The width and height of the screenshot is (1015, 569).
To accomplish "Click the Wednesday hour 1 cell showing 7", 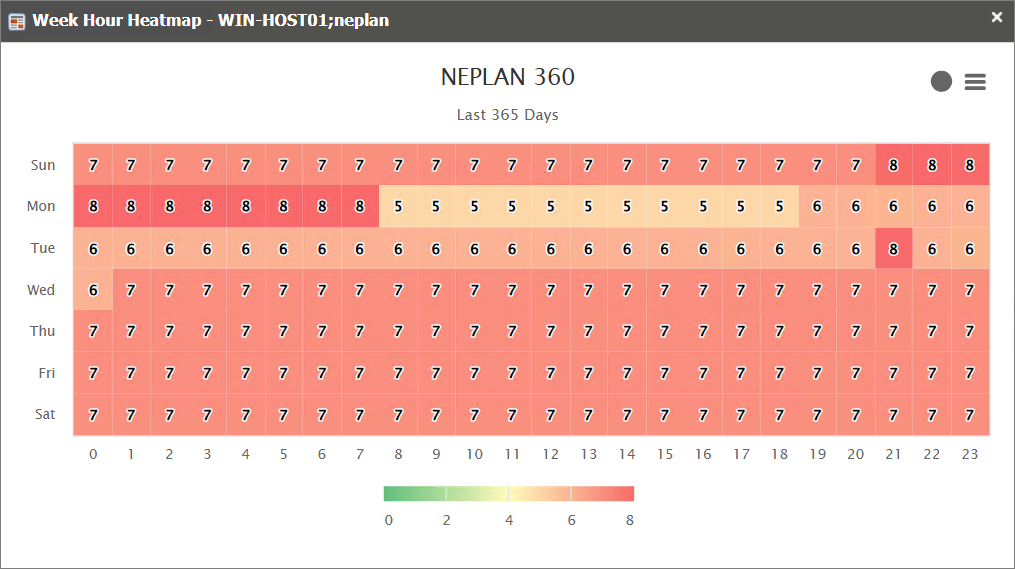I will pos(131,290).
